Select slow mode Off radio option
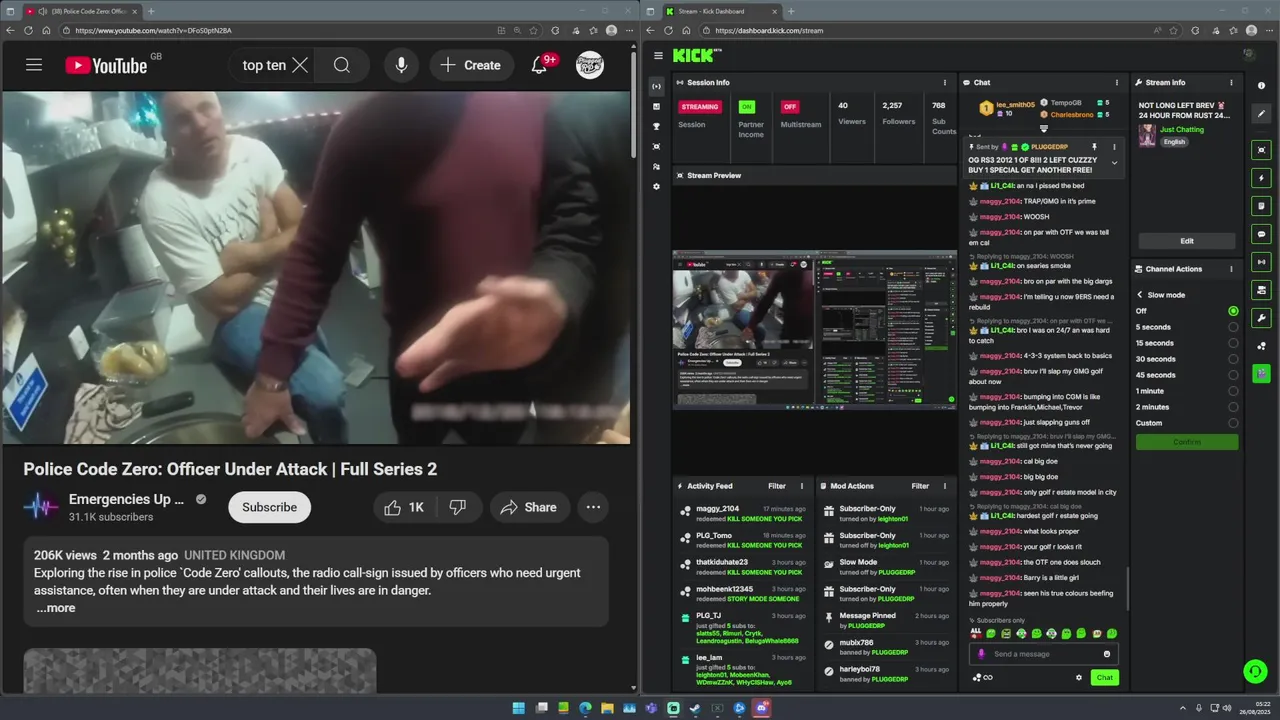The image size is (1280, 720). (x=1233, y=311)
